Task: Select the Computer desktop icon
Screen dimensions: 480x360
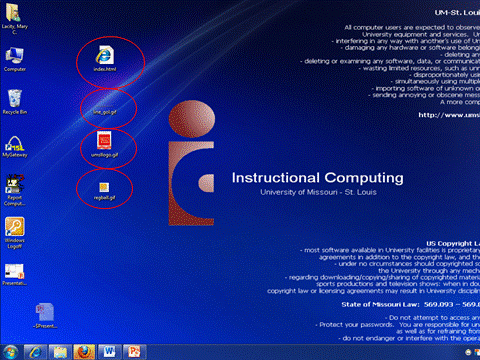Action: point(14,55)
